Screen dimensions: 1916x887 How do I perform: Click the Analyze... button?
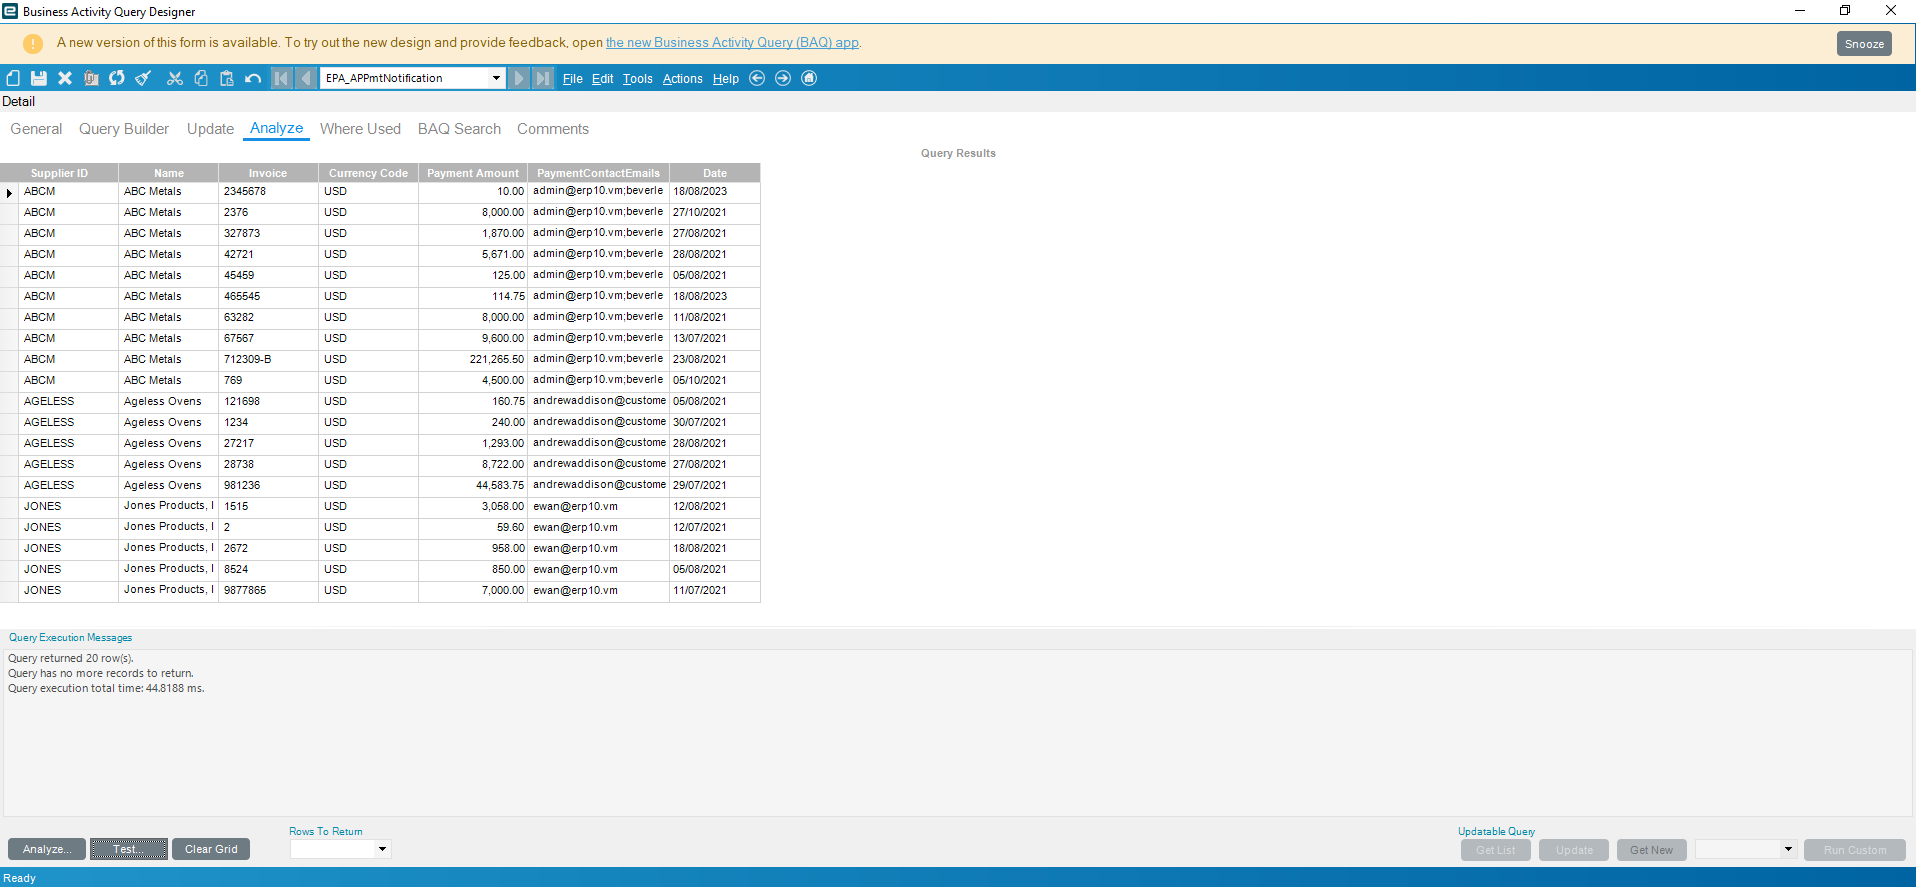click(x=47, y=849)
